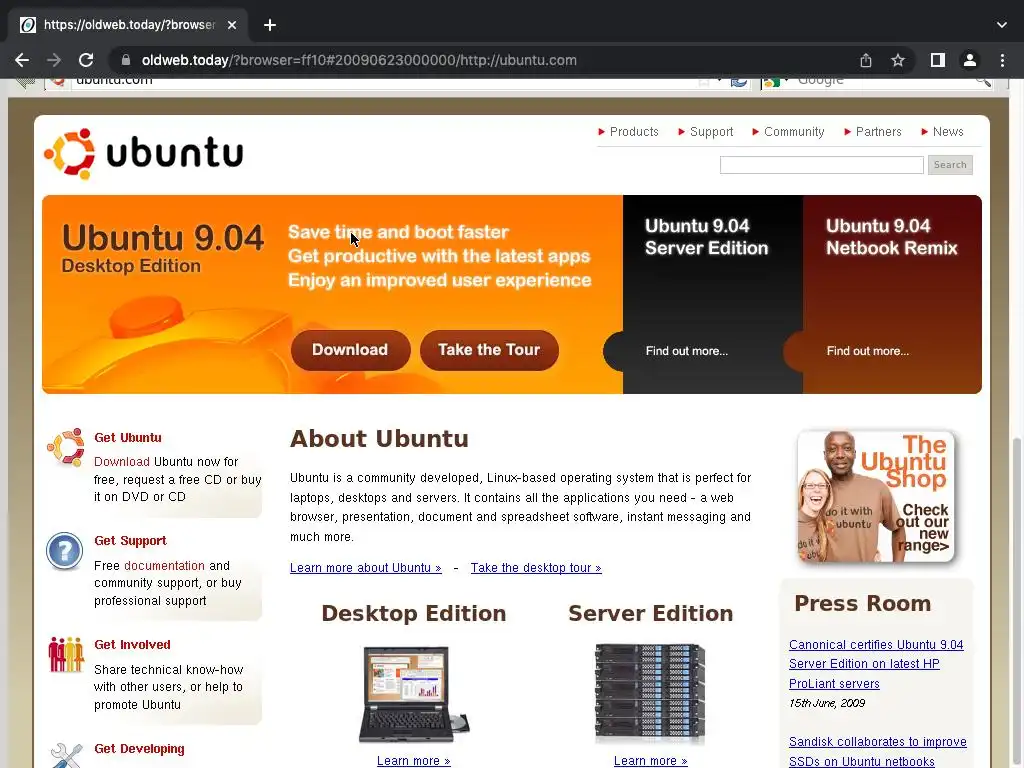The width and height of the screenshot is (1024, 768).
Task: Open Take the desktop tour link
Action: point(536,568)
